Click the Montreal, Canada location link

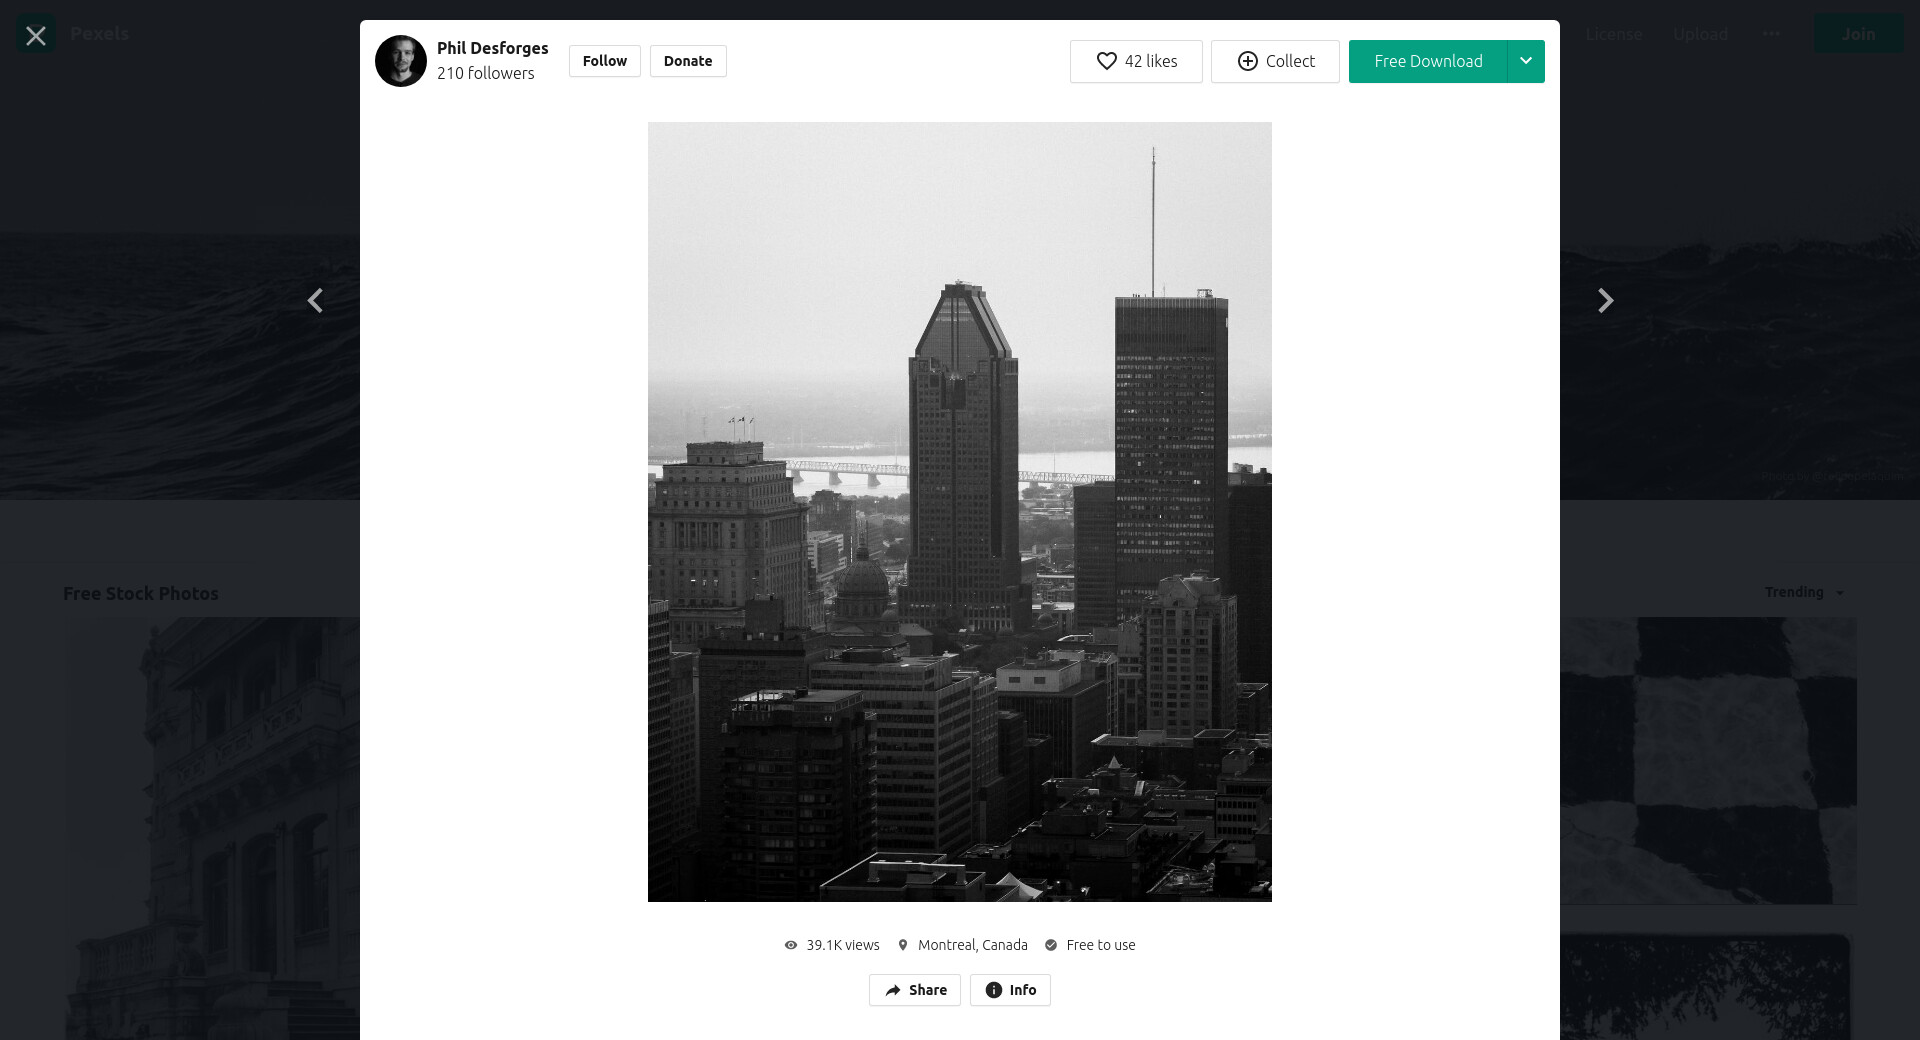pyautogui.click(x=972, y=945)
